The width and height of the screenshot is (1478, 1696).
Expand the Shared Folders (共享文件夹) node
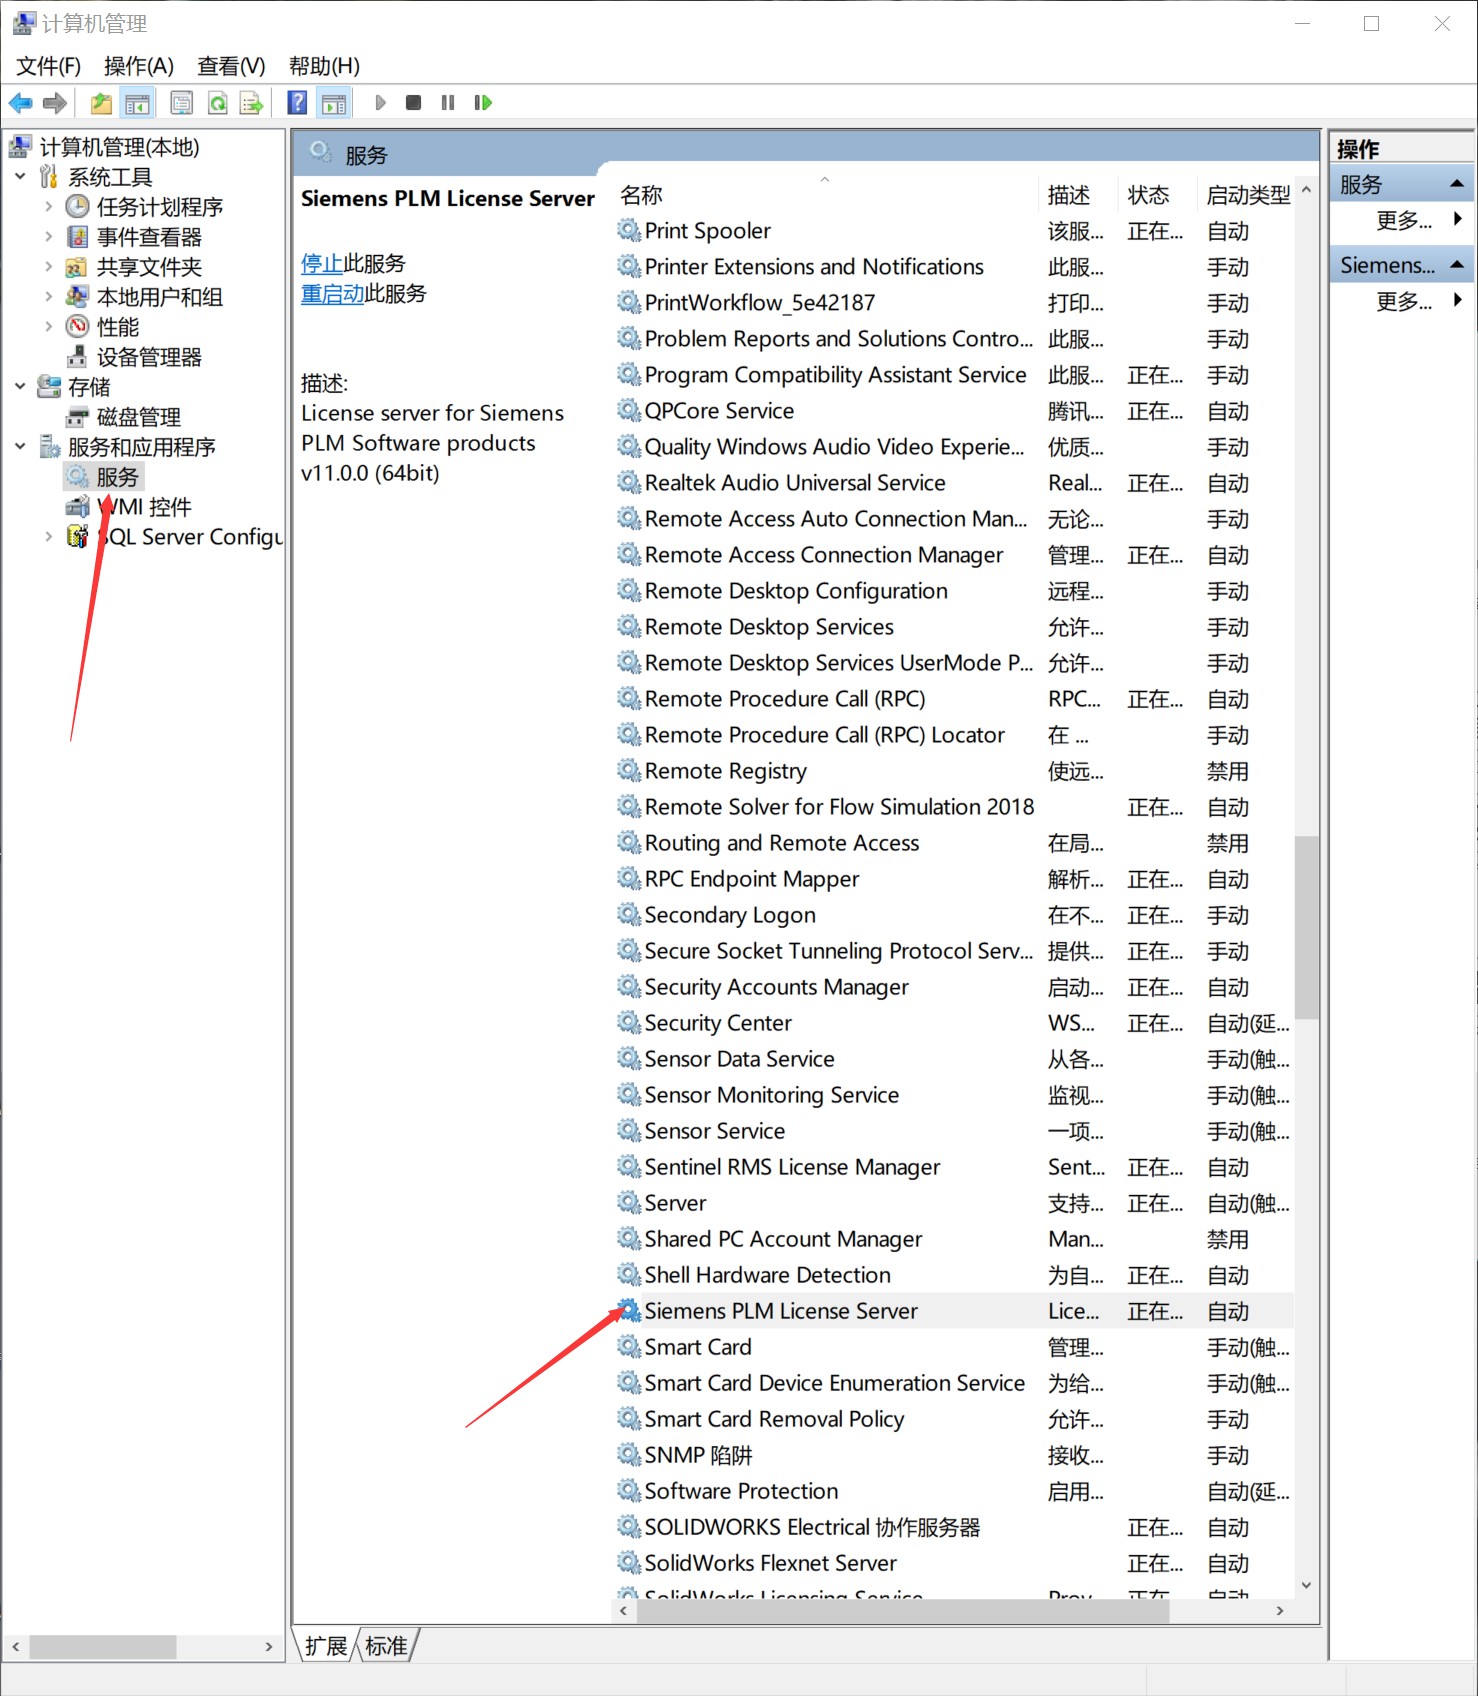pyautogui.click(x=48, y=267)
